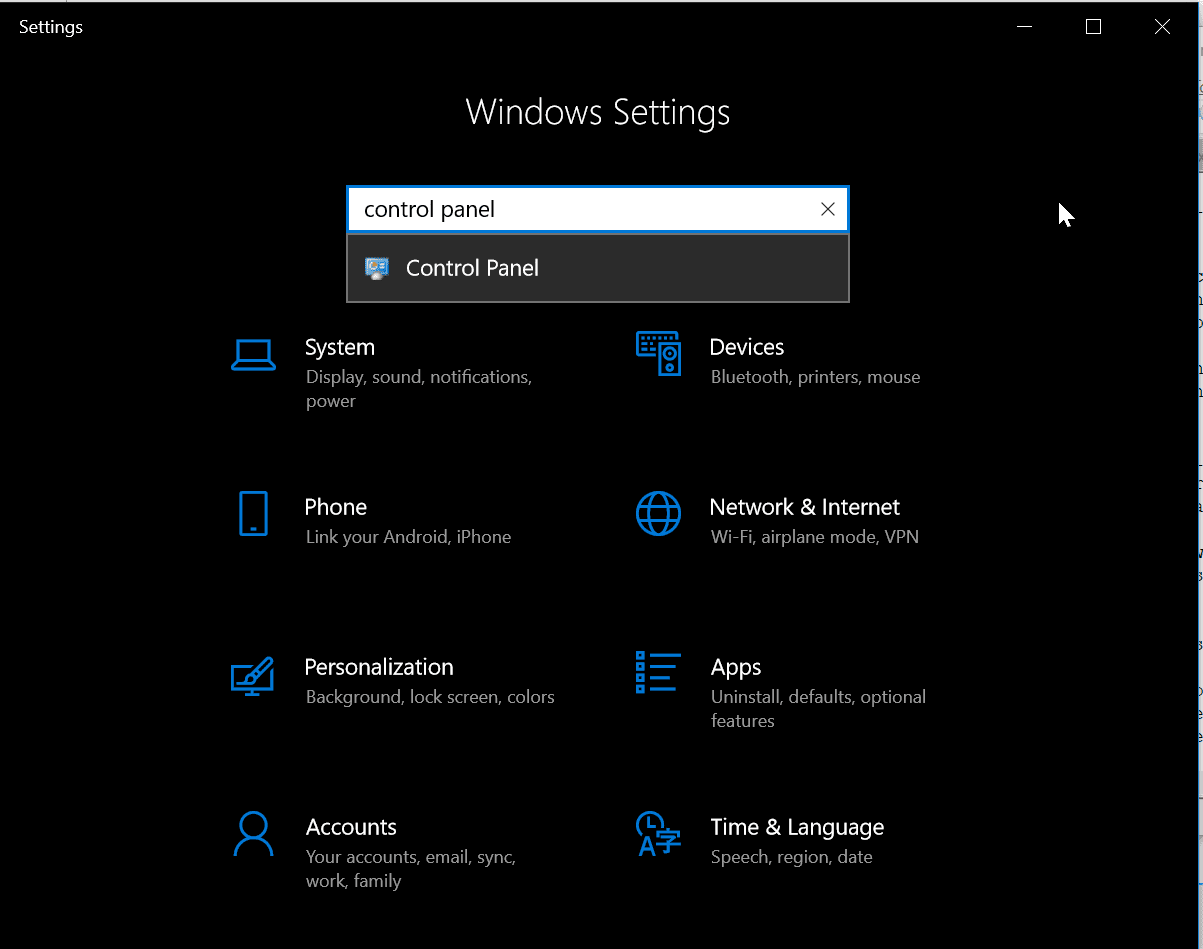The image size is (1203, 949).
Task: Open the System settings label
Action: [339, 347]
